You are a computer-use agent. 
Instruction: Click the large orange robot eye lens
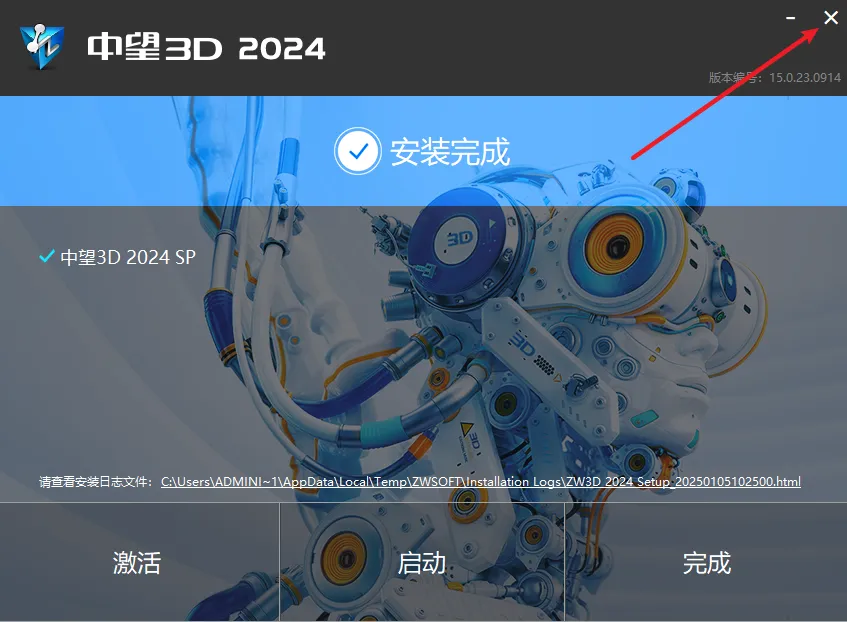click(614, 243)
